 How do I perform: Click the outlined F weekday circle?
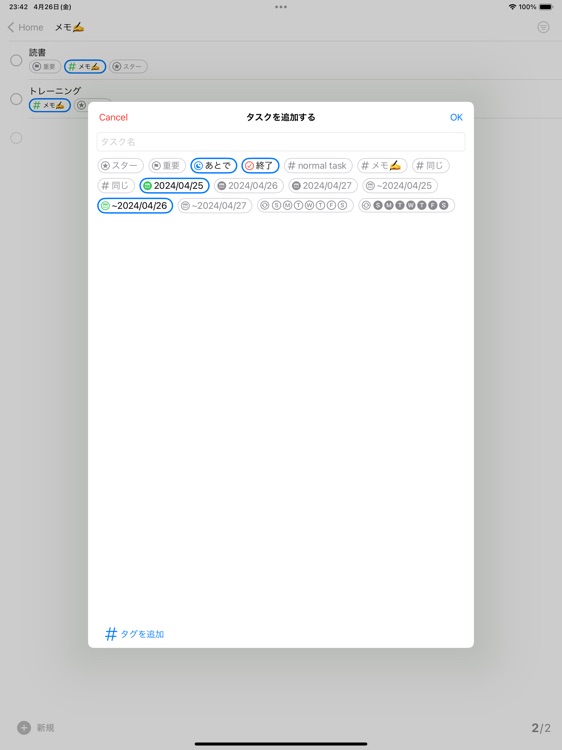331,206
